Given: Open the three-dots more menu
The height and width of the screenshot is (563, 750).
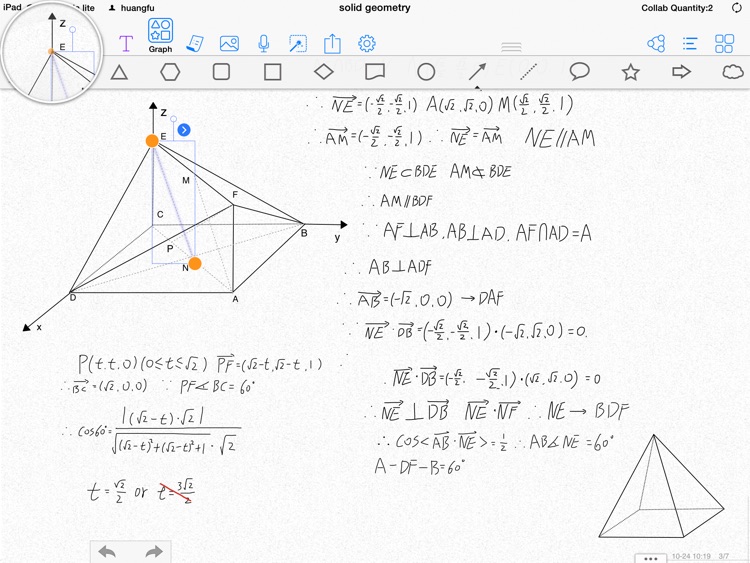Looking at the screenshot, I should 651,558.
